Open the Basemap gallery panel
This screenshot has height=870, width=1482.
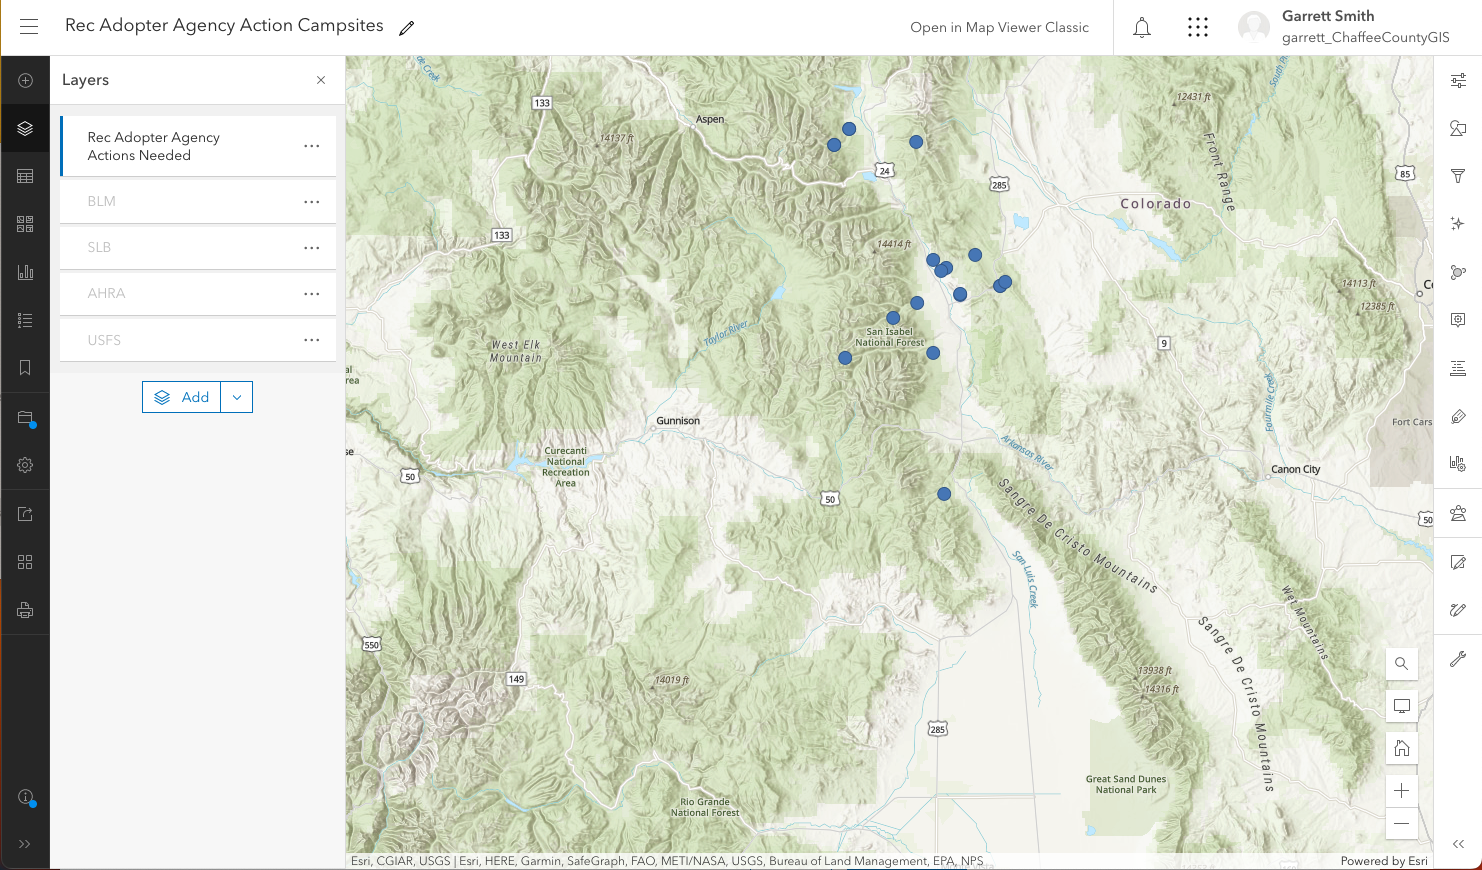(25, 223)
